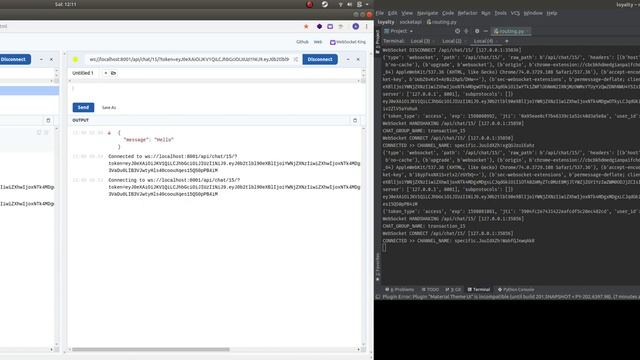The width and height of the screenshot is (640, 360).
Task: Focus the WebSocket URL input field
Action: coord(189,59)
